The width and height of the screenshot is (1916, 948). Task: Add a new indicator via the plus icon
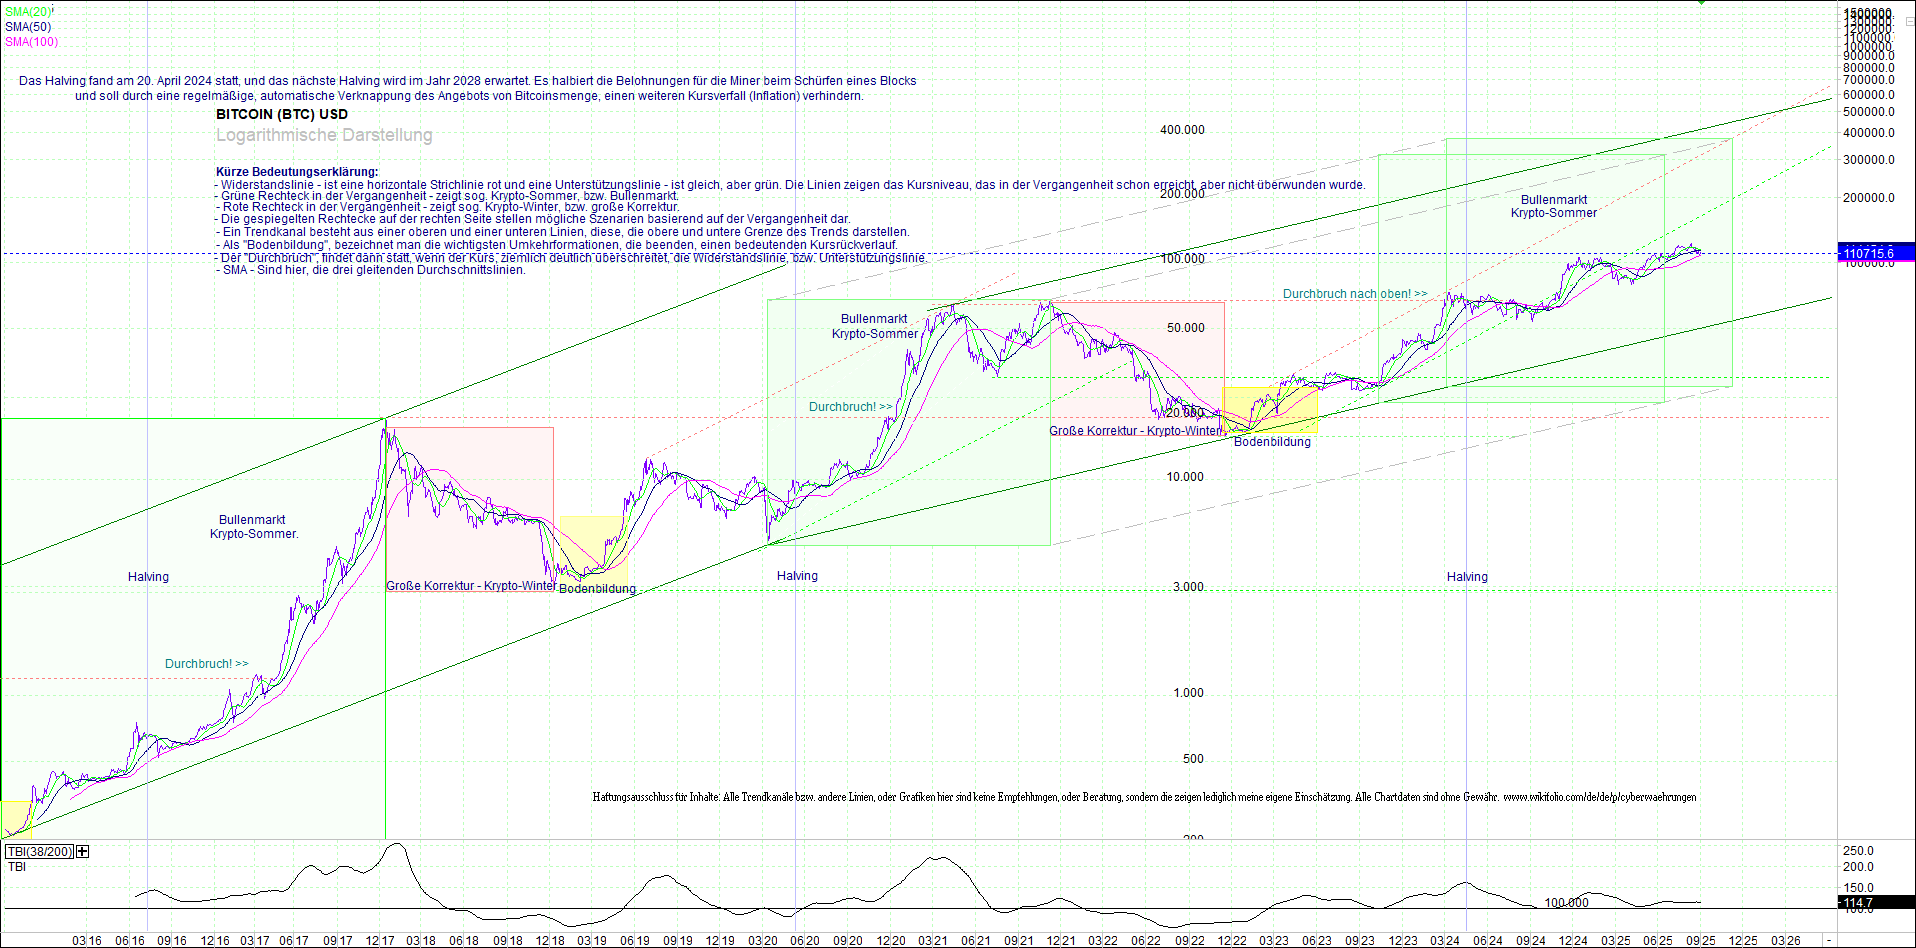pos(82,851)
